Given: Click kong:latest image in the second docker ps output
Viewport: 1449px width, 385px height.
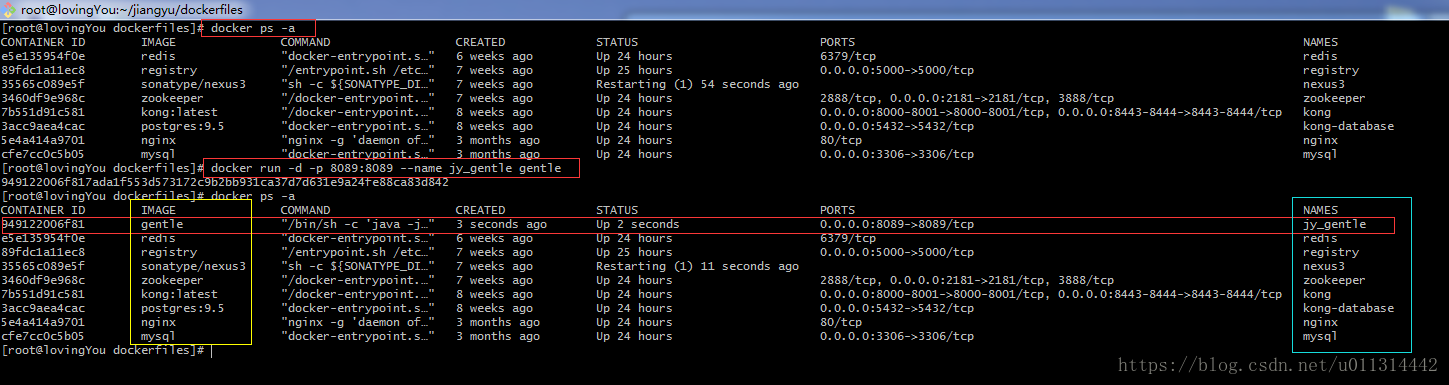Looking at the screenshot, I should coord(179,294).
